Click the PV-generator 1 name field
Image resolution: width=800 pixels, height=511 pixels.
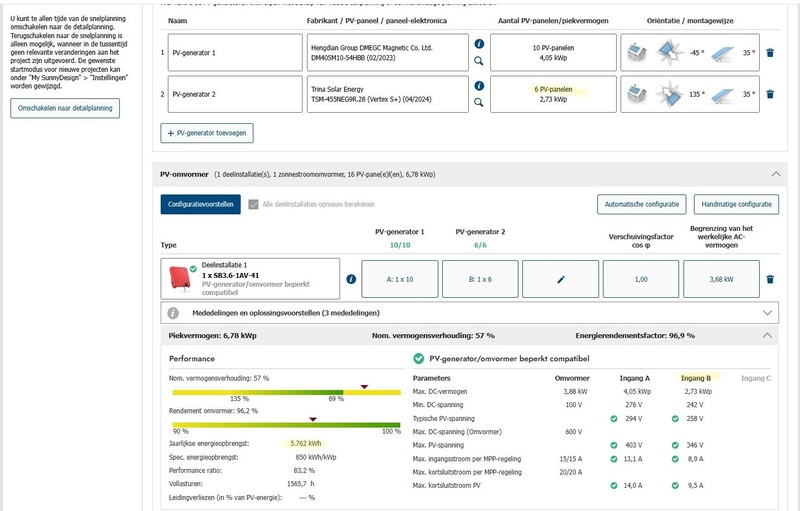point(235,53)
